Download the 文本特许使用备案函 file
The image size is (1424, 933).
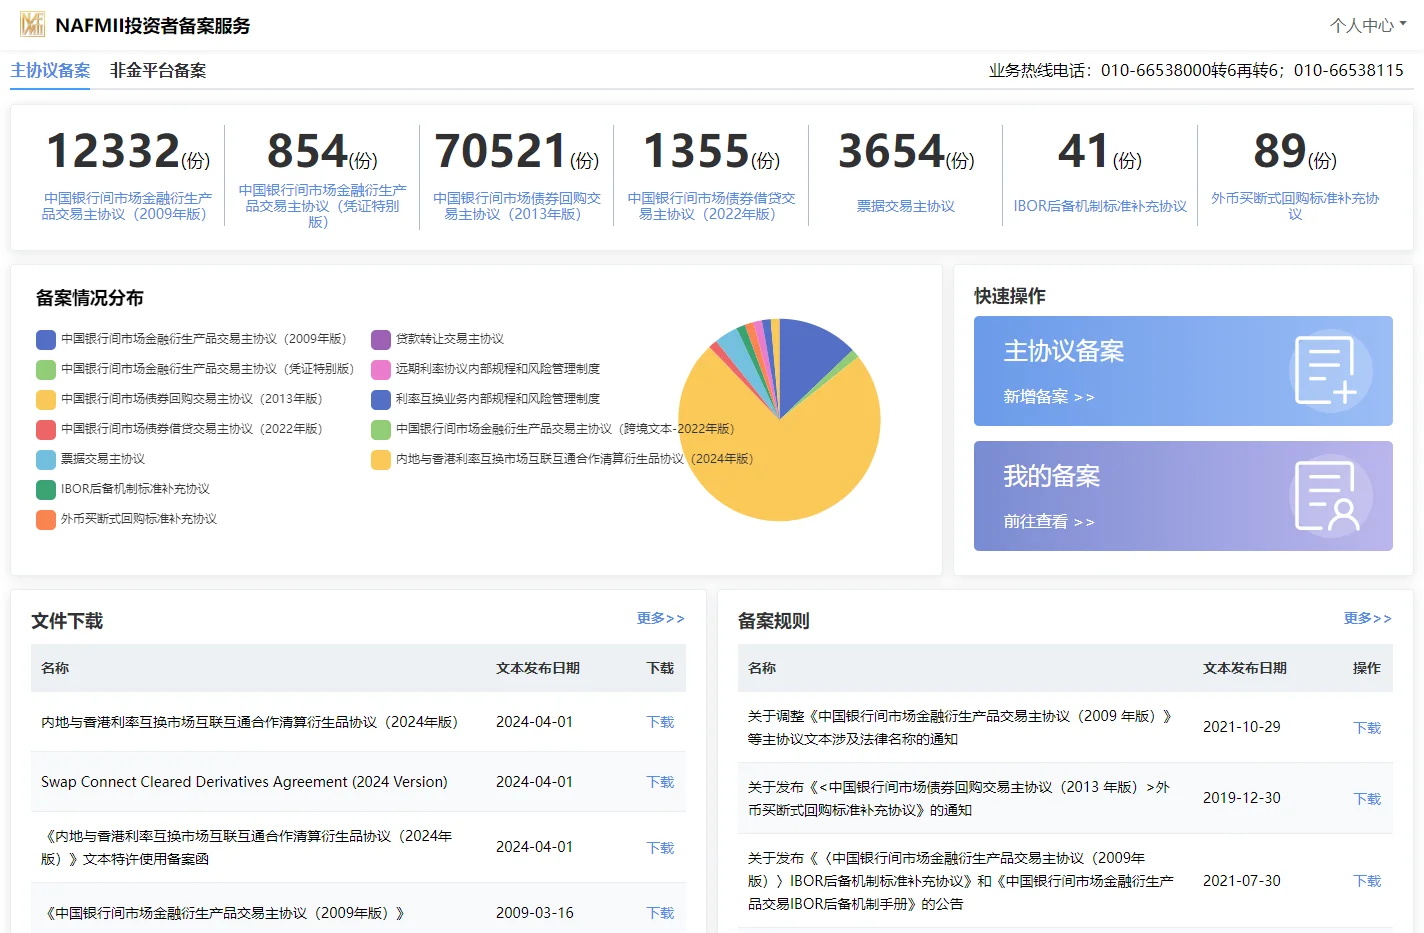(x=660, y=848)
